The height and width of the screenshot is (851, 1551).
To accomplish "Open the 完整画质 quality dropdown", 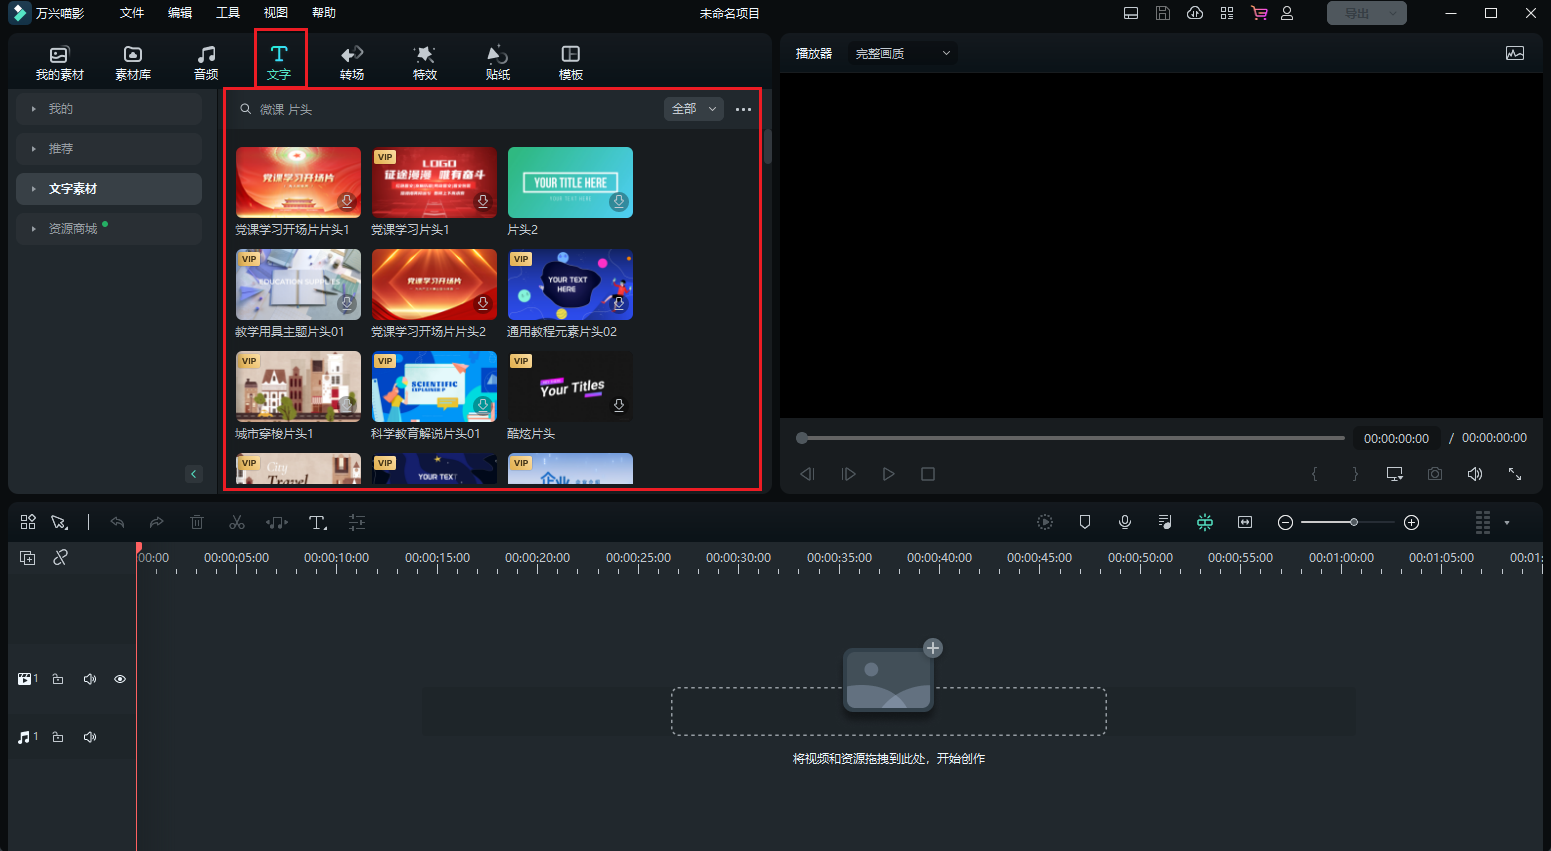I will point(902,53).
